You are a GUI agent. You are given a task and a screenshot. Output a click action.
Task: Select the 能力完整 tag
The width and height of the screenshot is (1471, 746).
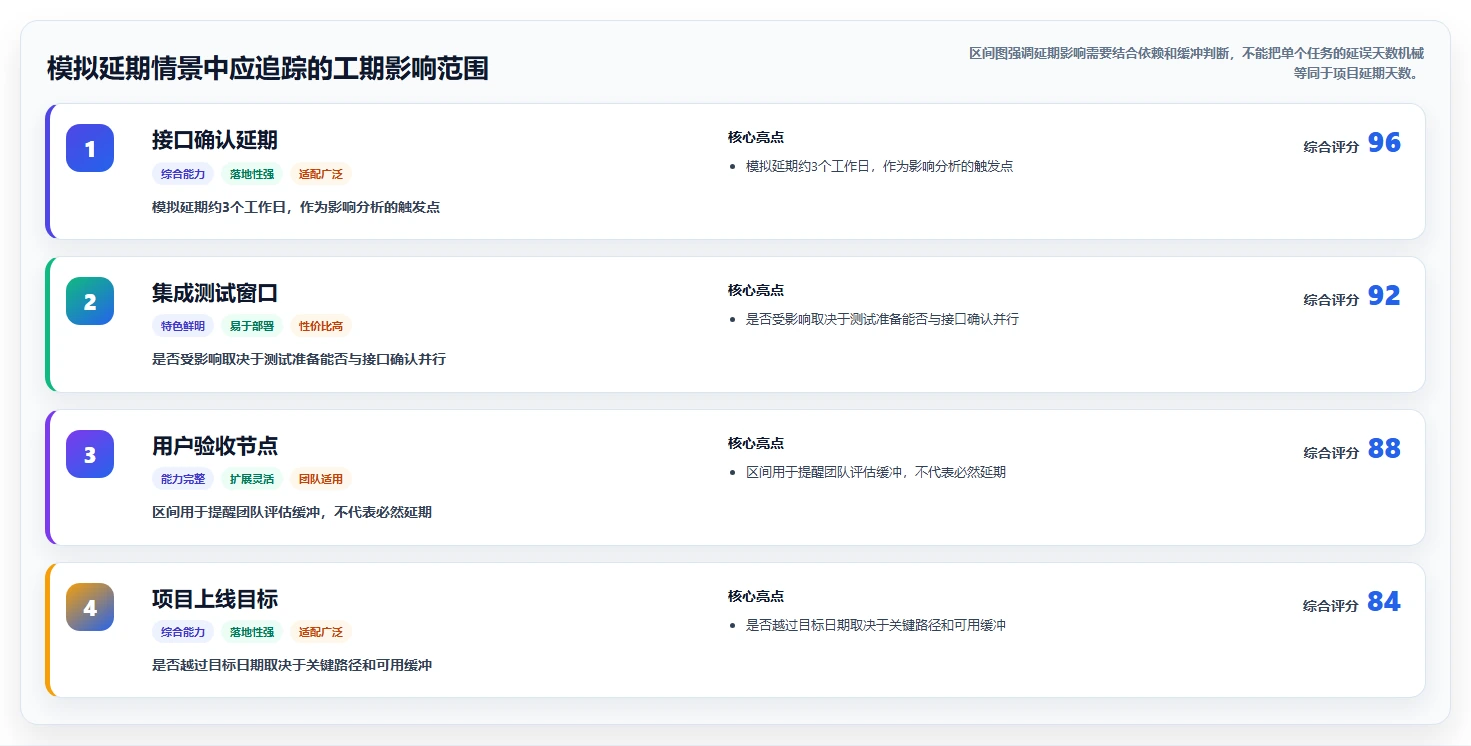click(183, 479)
